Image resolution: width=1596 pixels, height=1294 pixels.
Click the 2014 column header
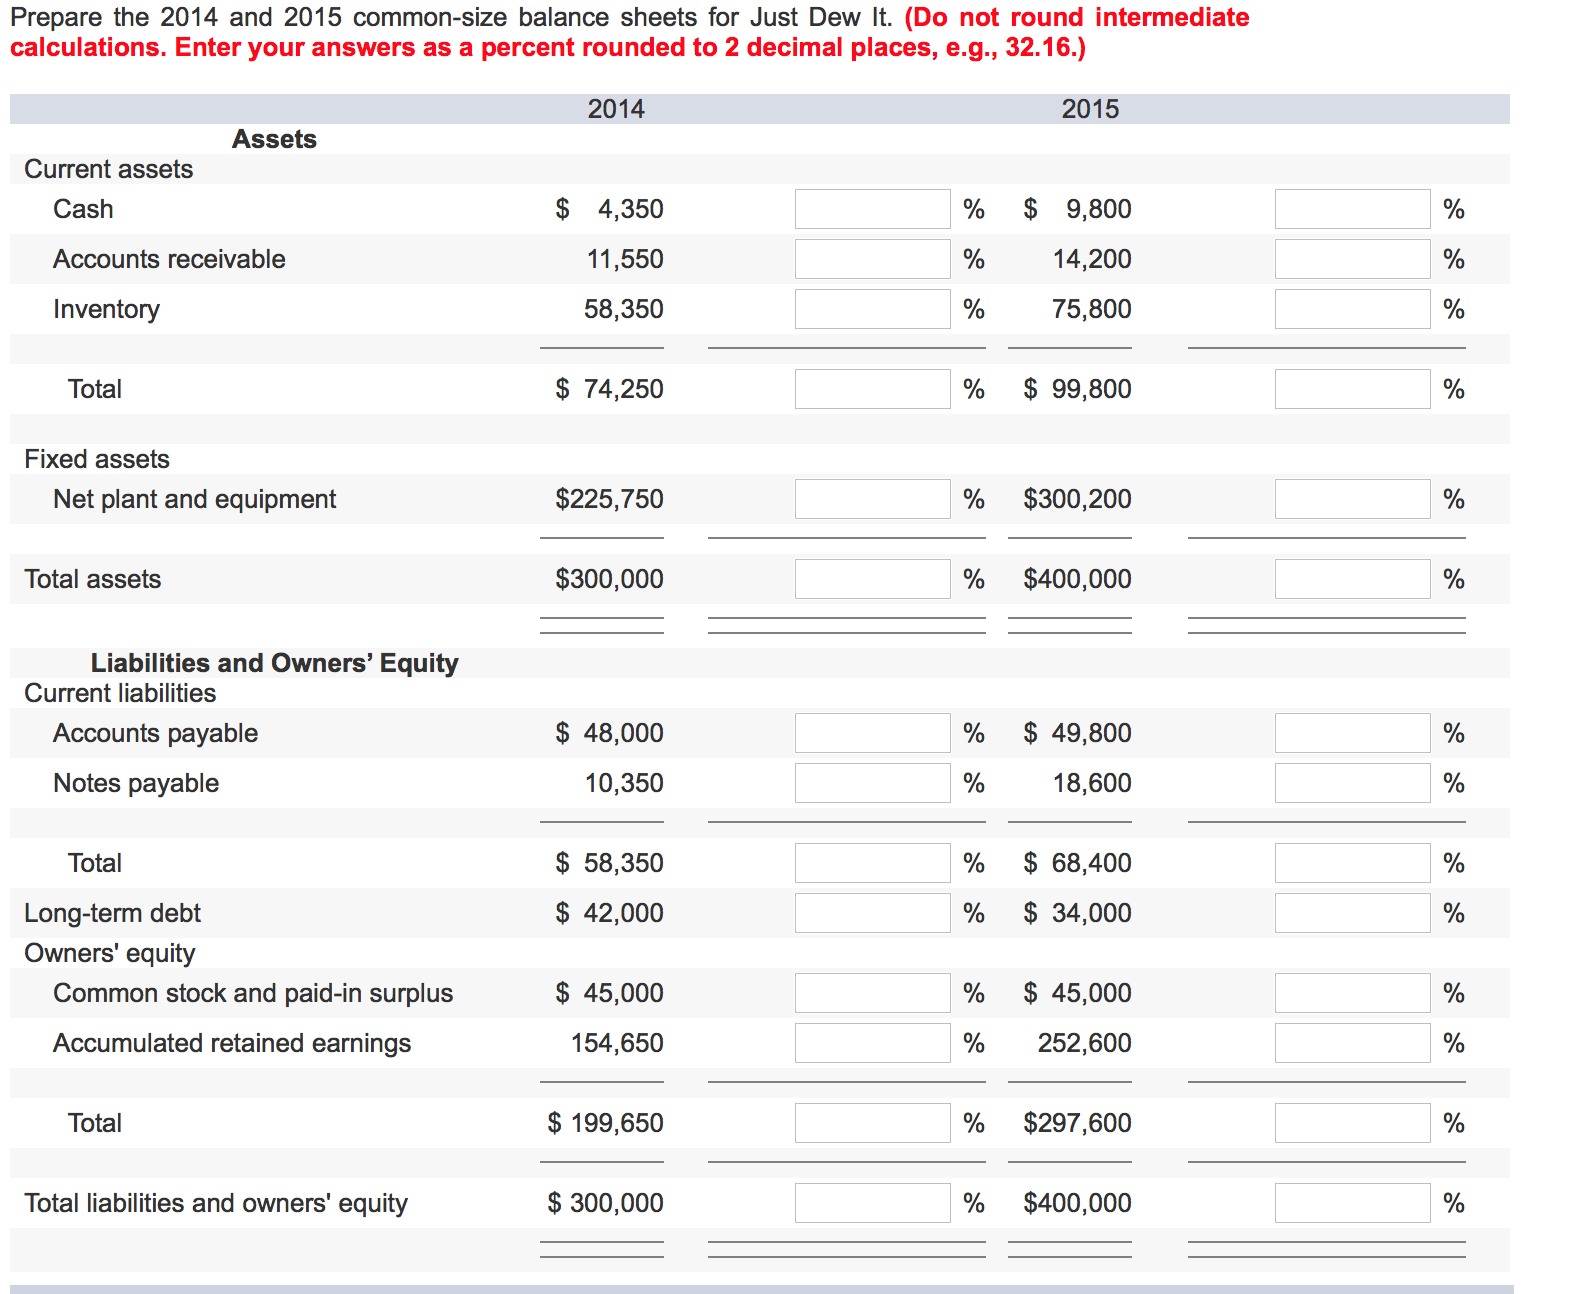pos(616,109)
